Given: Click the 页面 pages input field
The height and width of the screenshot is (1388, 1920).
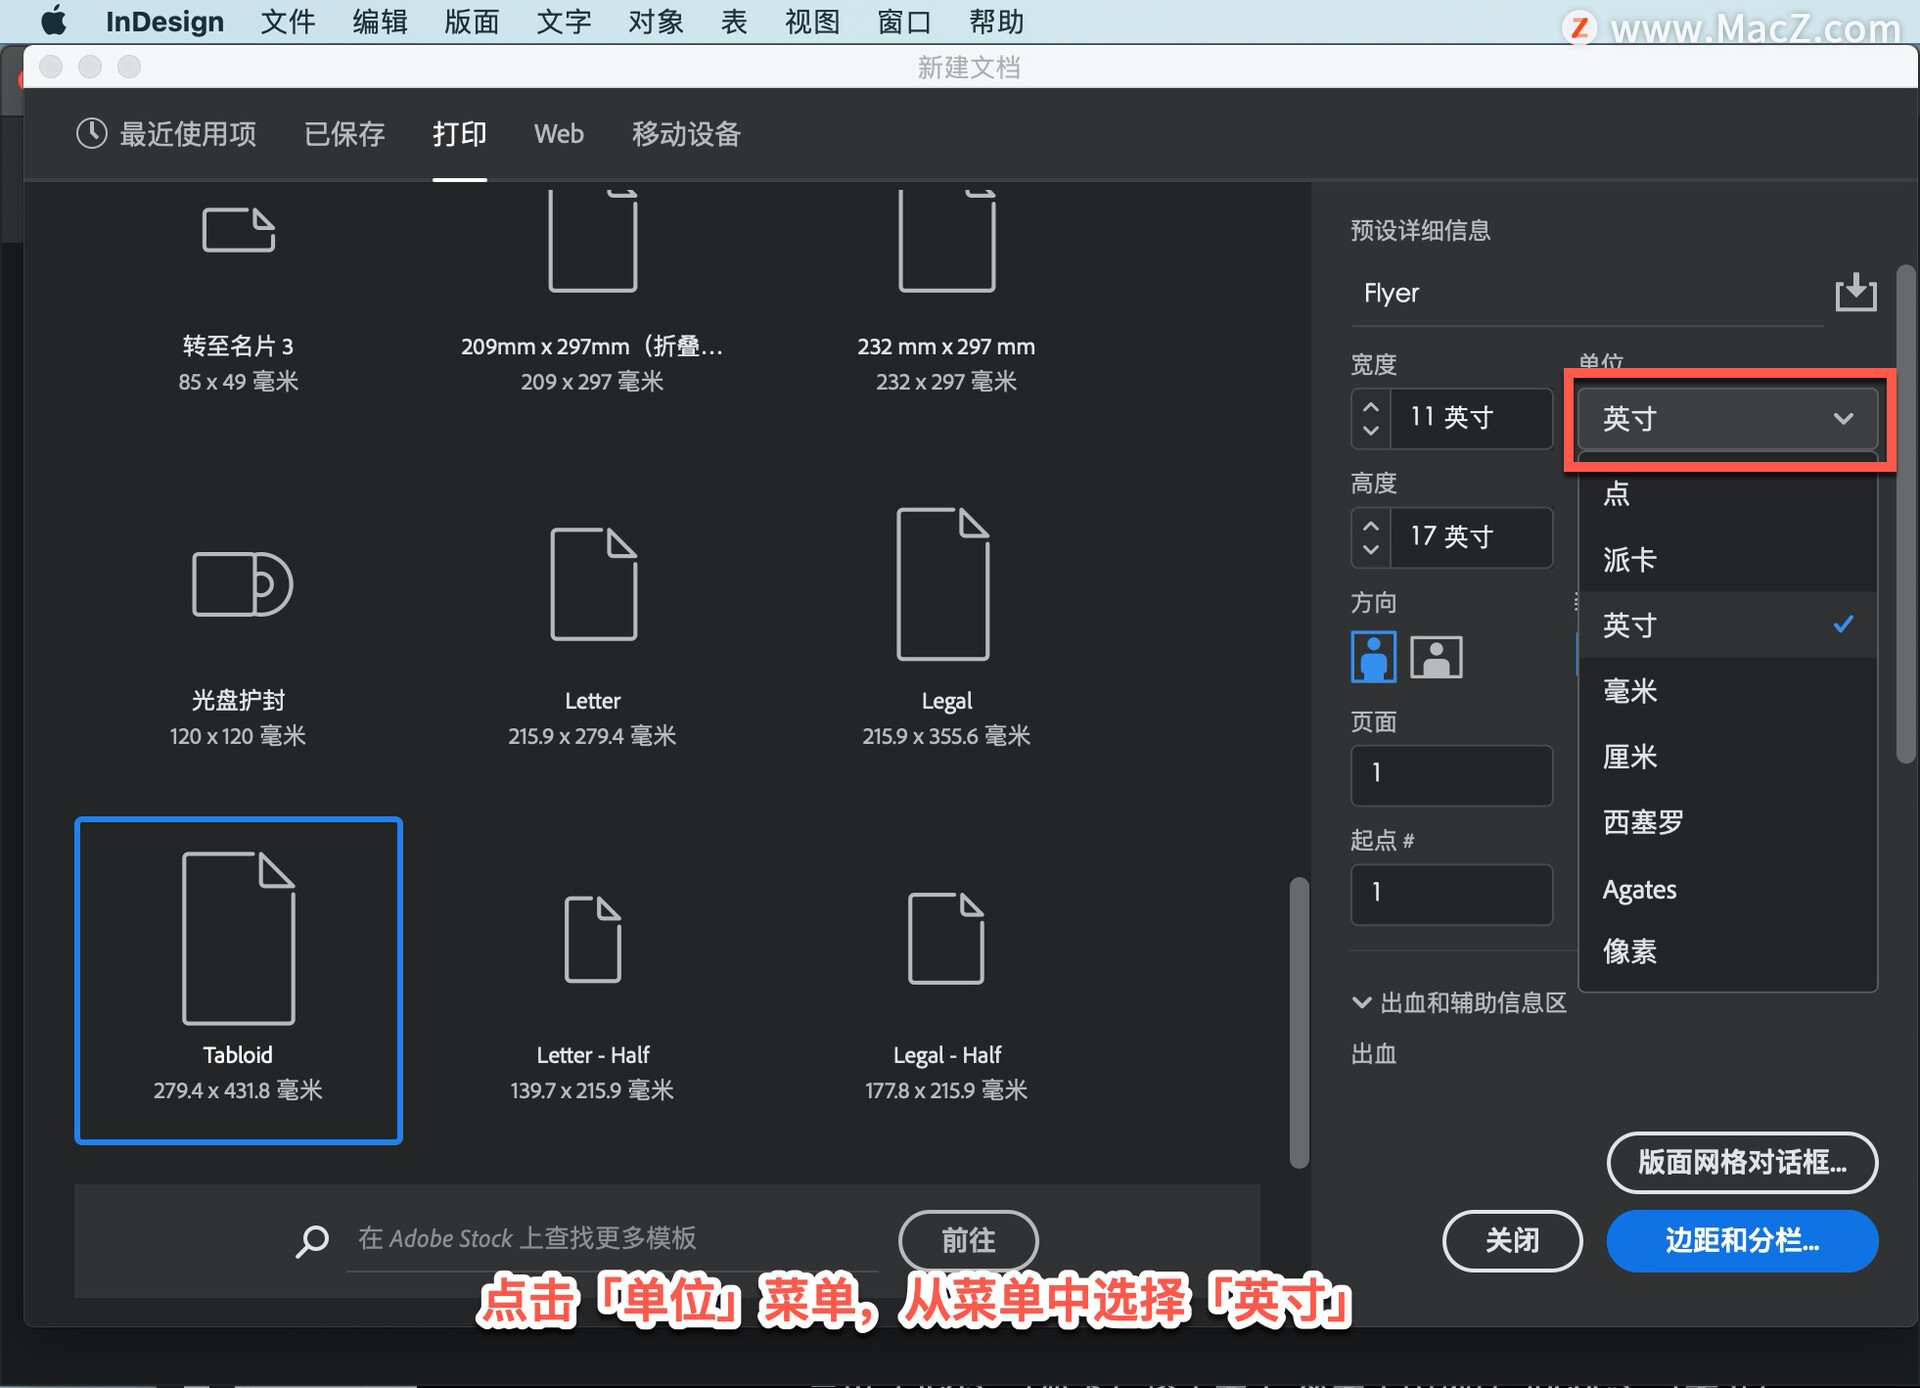Looking at the screenshot, I should click(x=1451, y=774).
